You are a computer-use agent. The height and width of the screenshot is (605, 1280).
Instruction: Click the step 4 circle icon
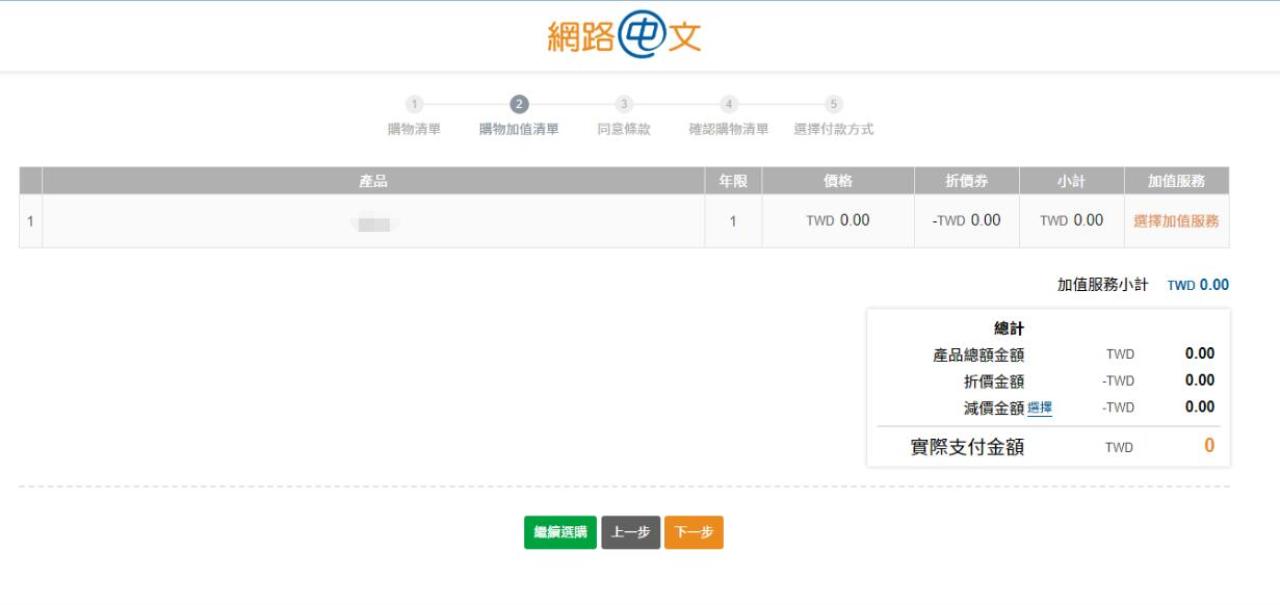(x=729, y=104)
